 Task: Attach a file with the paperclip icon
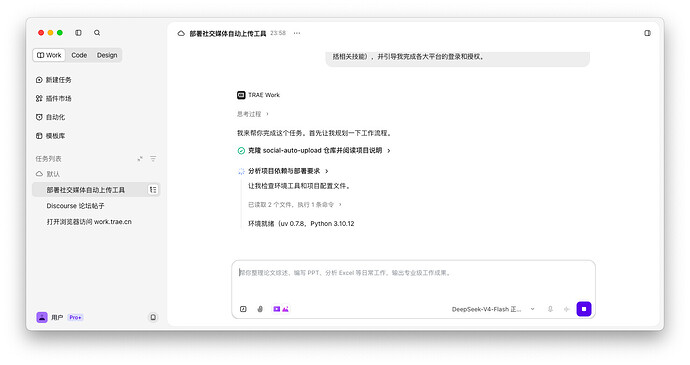[260, 309]
